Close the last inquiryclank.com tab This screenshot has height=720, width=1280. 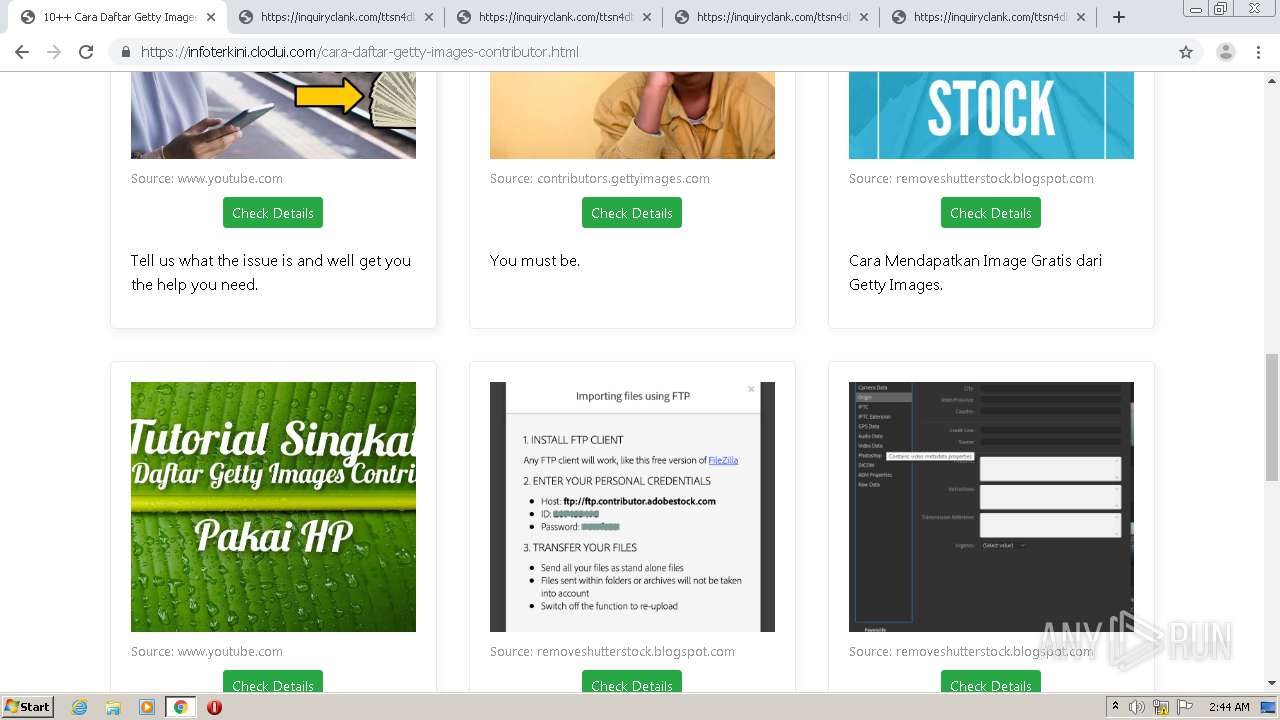coord(1081,17)
